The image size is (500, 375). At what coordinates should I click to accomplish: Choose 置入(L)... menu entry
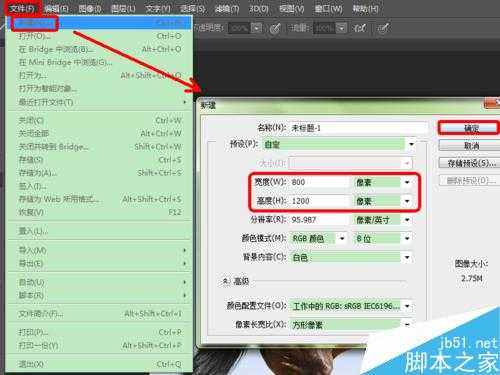click(99, 231)
